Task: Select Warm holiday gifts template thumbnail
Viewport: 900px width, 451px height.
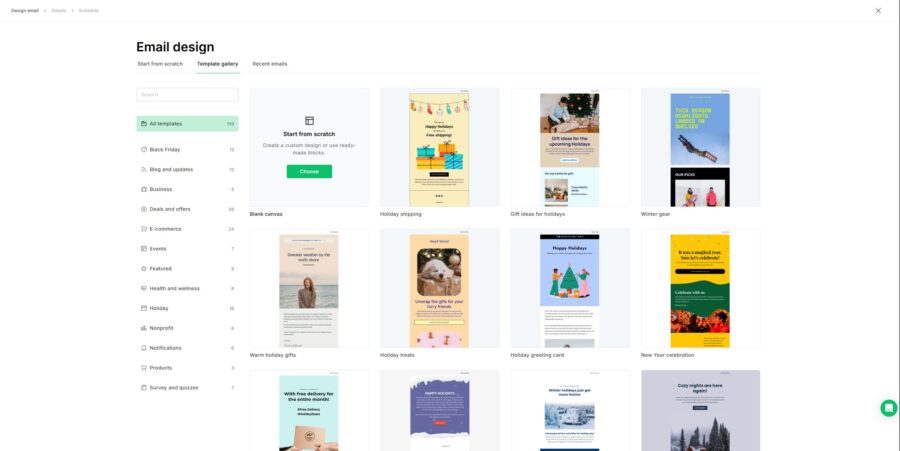Action: [x=309, y=288]
